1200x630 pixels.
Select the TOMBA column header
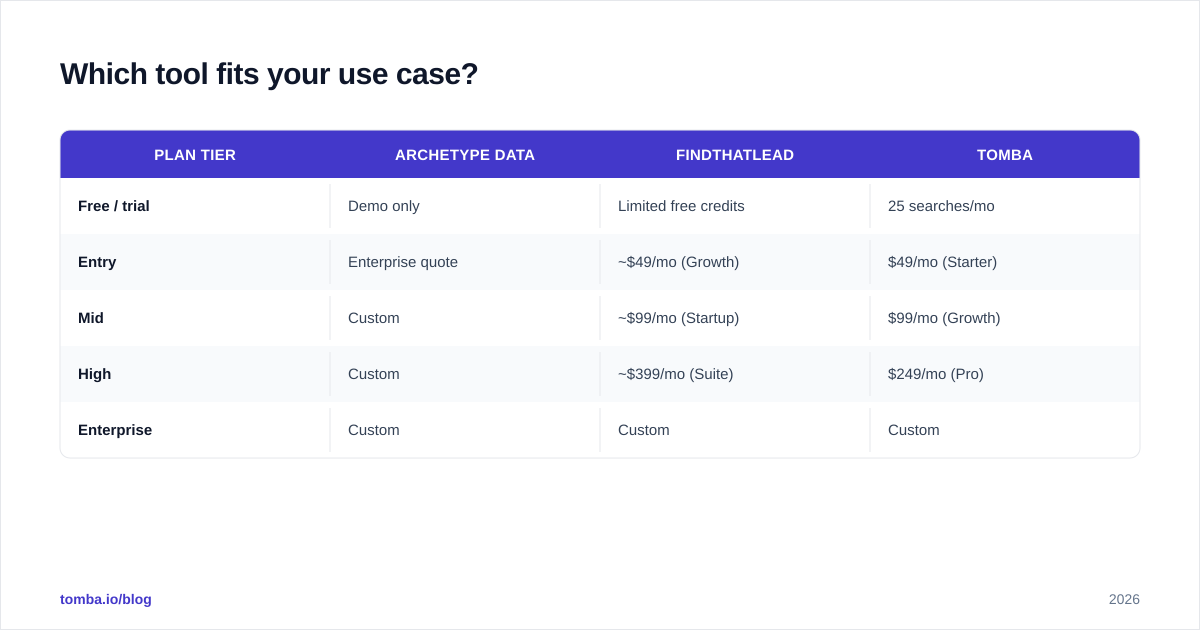(x=1005, y=155)
